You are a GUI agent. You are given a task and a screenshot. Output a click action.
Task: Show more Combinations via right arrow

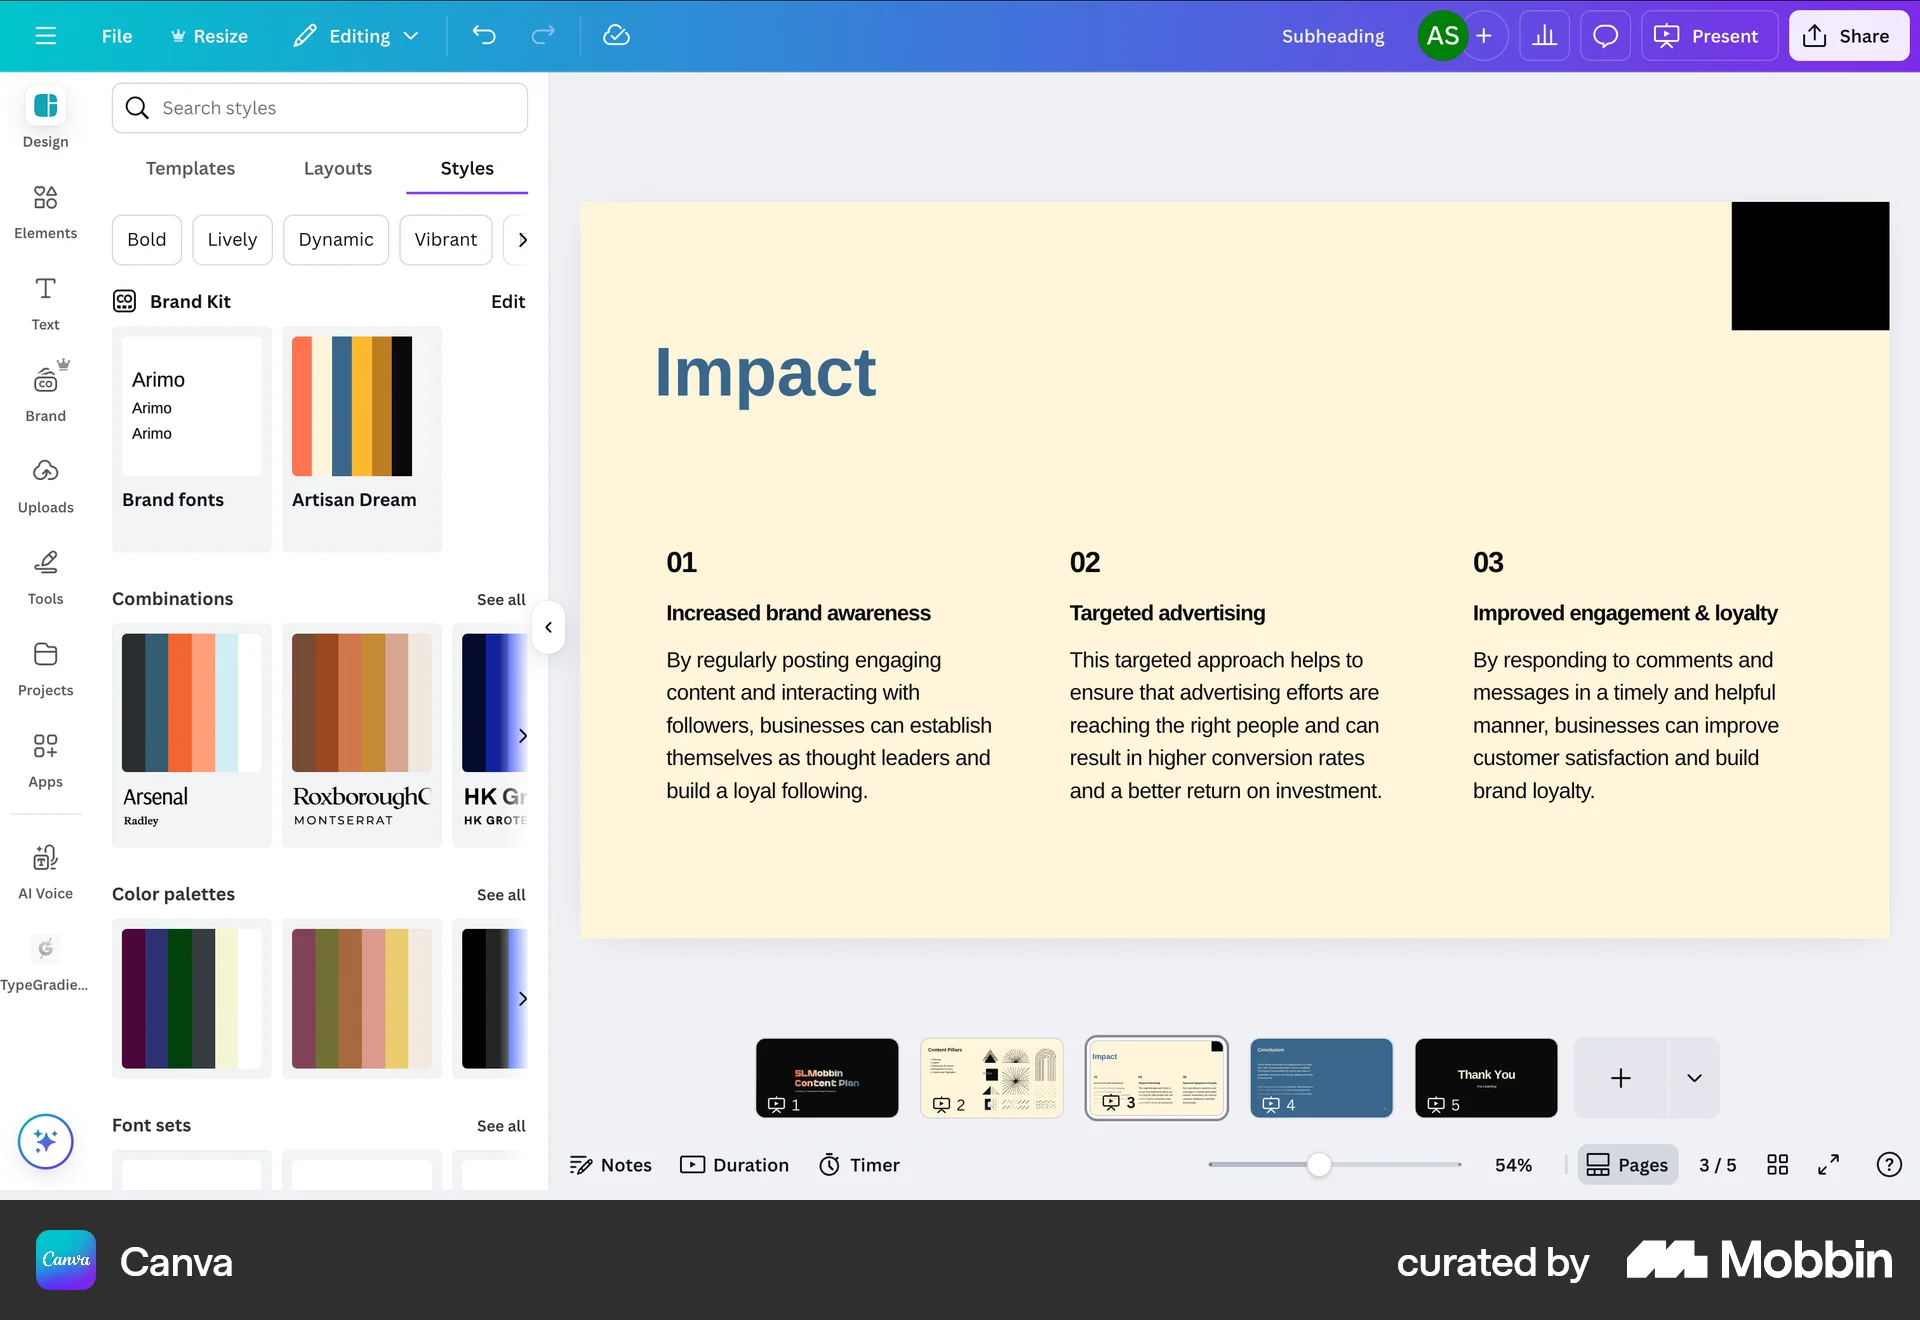click(521, 736)
